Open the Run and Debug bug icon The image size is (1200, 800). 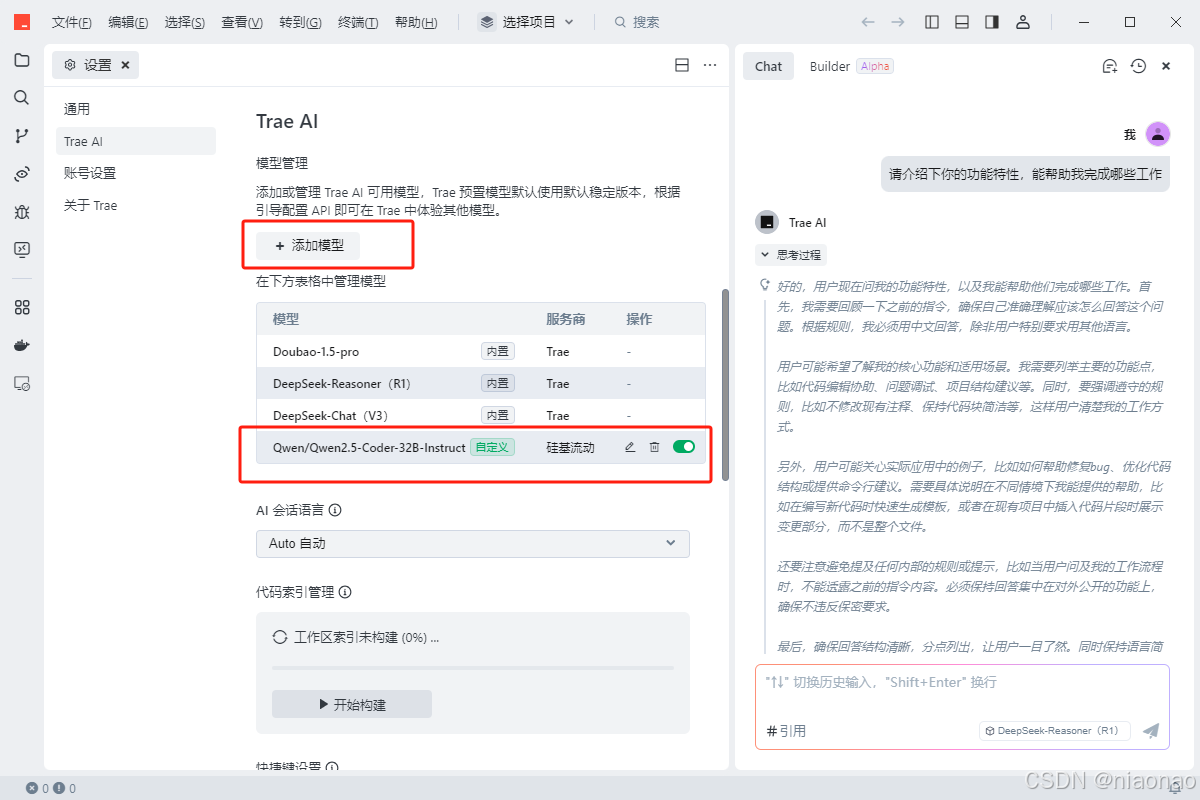(x=21, y=212)
